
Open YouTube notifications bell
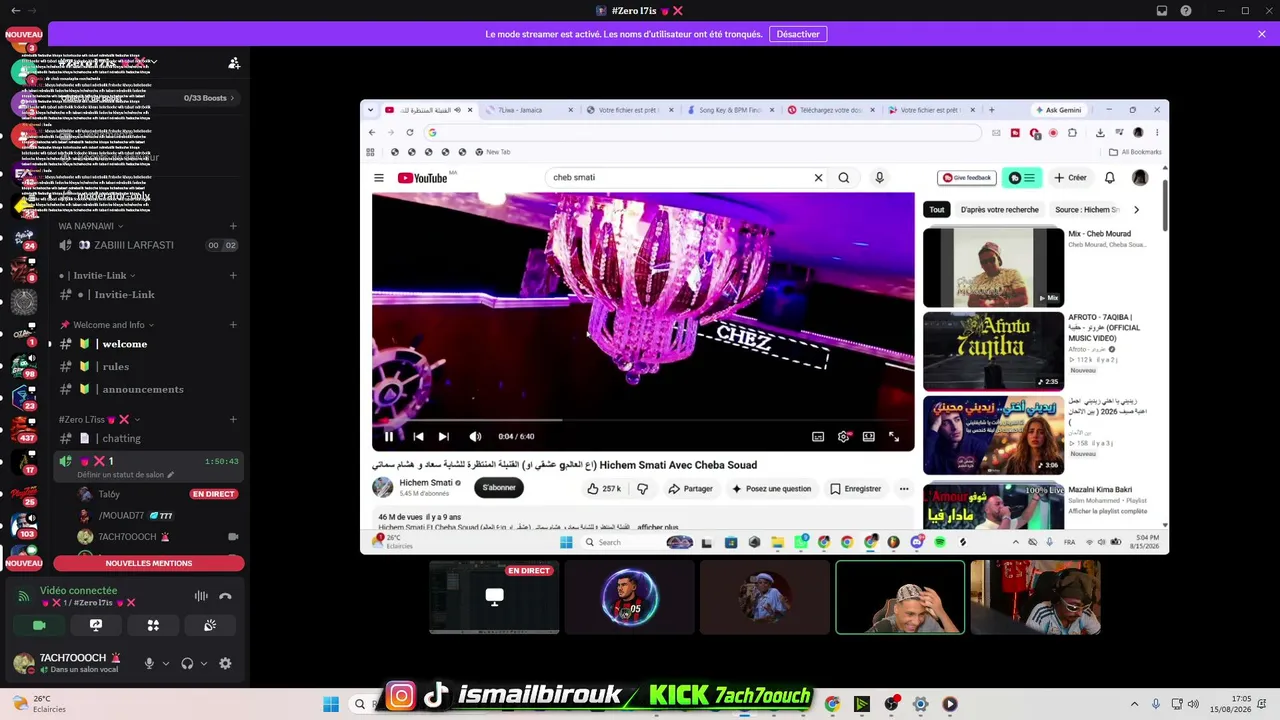point(1110,178)
